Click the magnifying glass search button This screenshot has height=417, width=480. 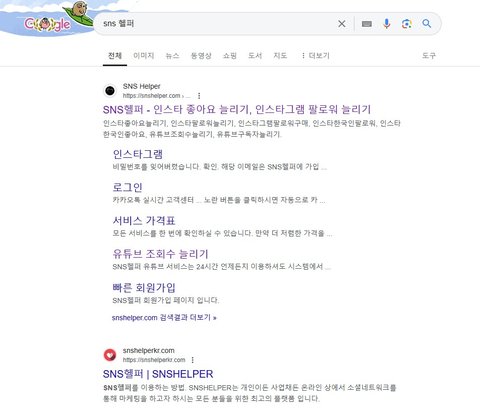[427, 24]
